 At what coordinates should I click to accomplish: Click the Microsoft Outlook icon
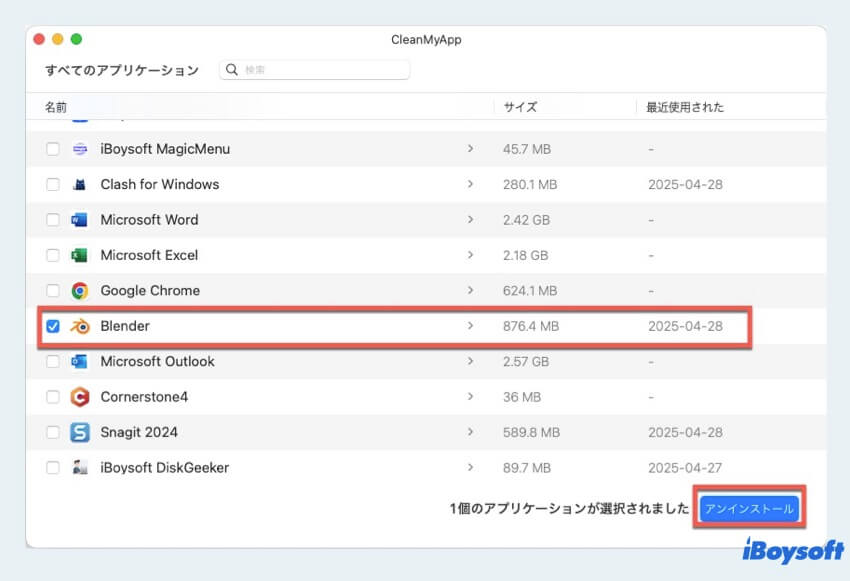tap(80, 362)
